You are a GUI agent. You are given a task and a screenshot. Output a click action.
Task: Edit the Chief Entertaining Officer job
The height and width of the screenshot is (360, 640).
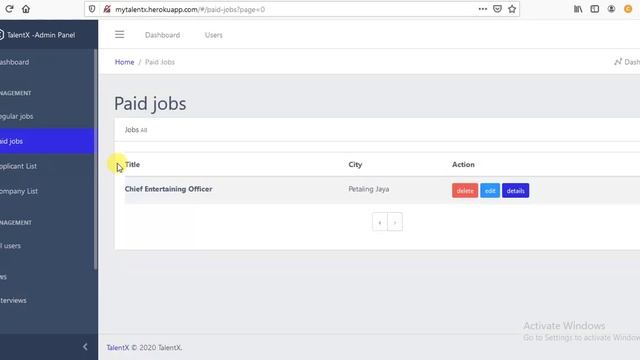point(490,191)
